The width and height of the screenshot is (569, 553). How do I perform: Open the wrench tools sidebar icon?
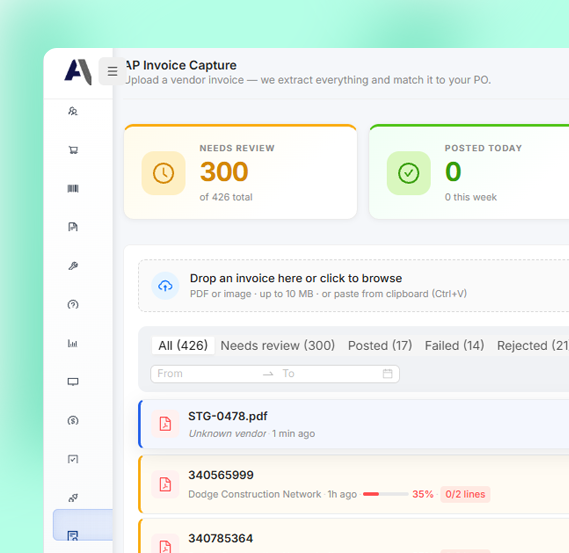click(73, 266)
